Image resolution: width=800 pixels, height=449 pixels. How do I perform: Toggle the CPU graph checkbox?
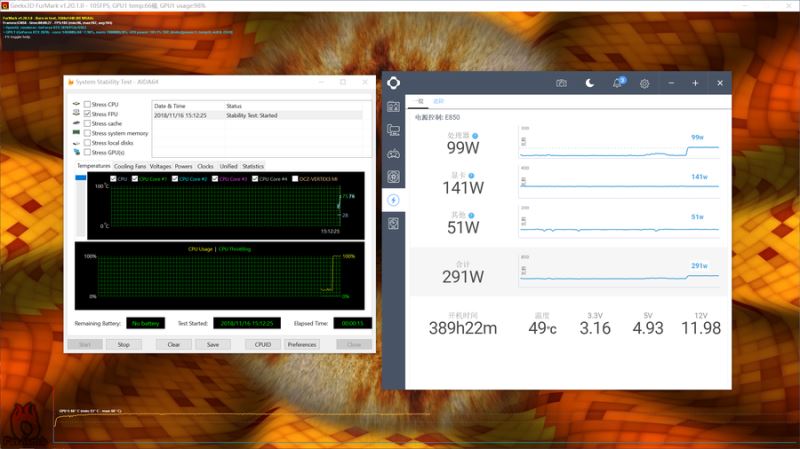[x=113, y=179]
